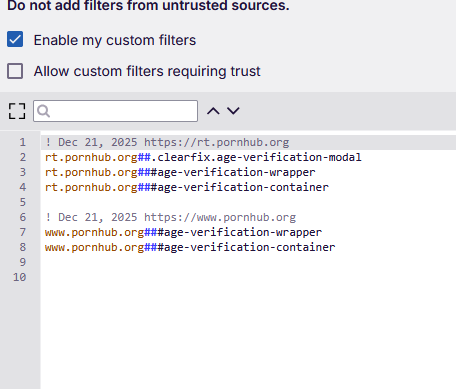456x389 pixels.
Task: Place cursor on rt age-verification-wrapper filter line
Action: (x=180, y=172)
